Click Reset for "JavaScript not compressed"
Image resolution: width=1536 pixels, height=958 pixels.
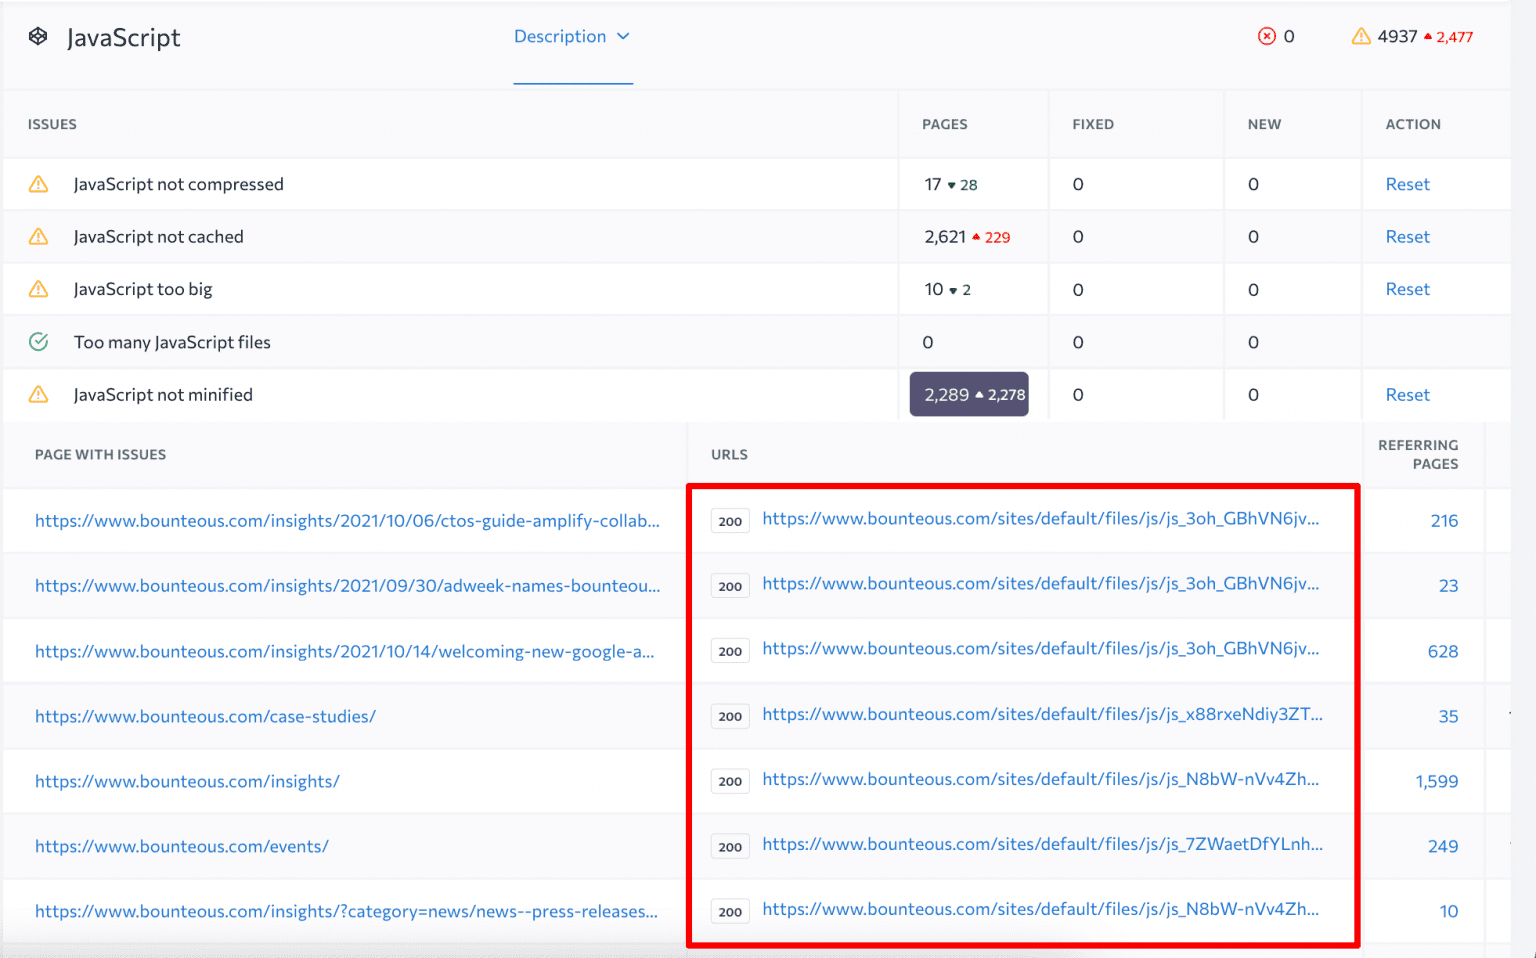(1407, 184)
